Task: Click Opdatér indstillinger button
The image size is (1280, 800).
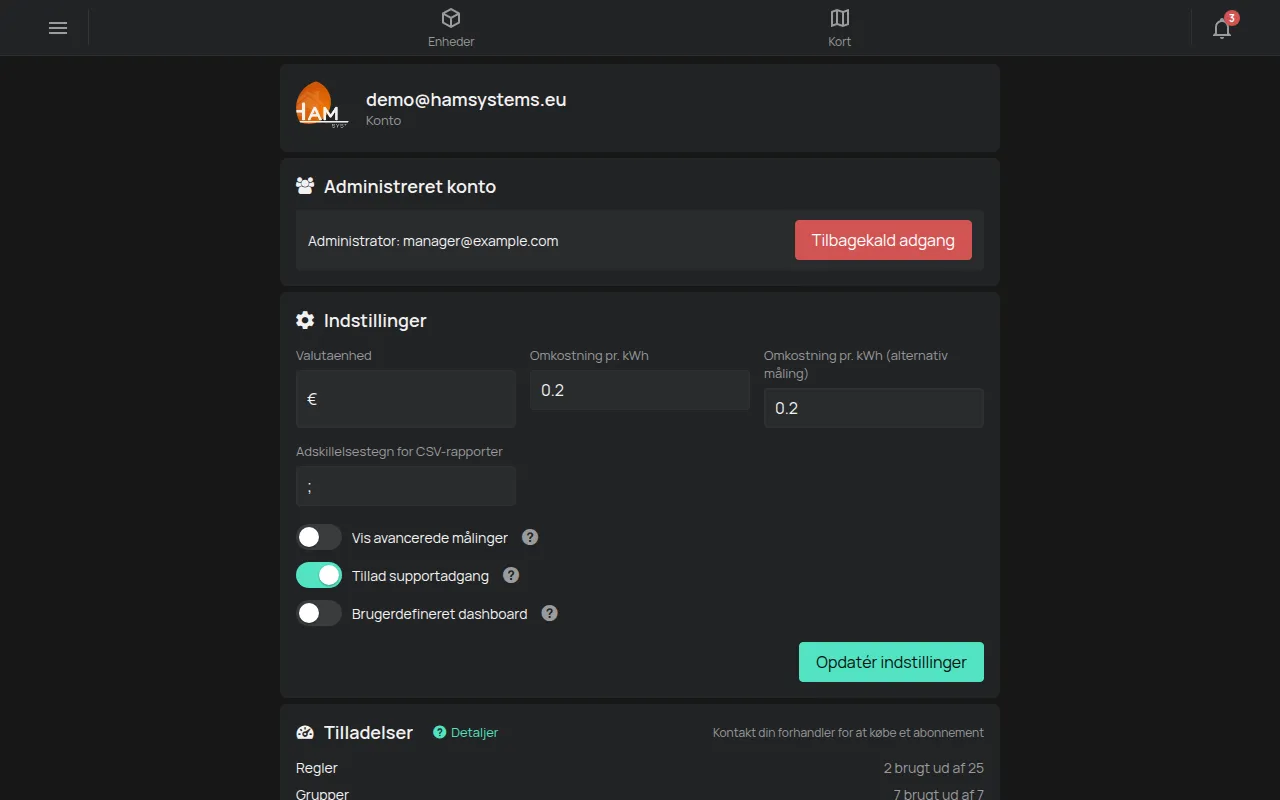Action: point(891,662)
